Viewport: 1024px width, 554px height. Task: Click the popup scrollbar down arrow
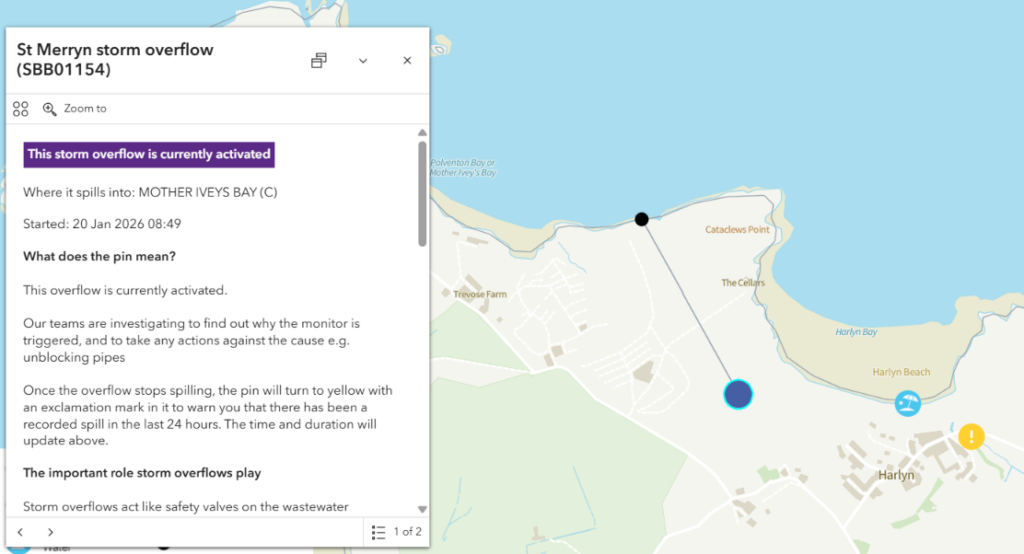(422, 508)
